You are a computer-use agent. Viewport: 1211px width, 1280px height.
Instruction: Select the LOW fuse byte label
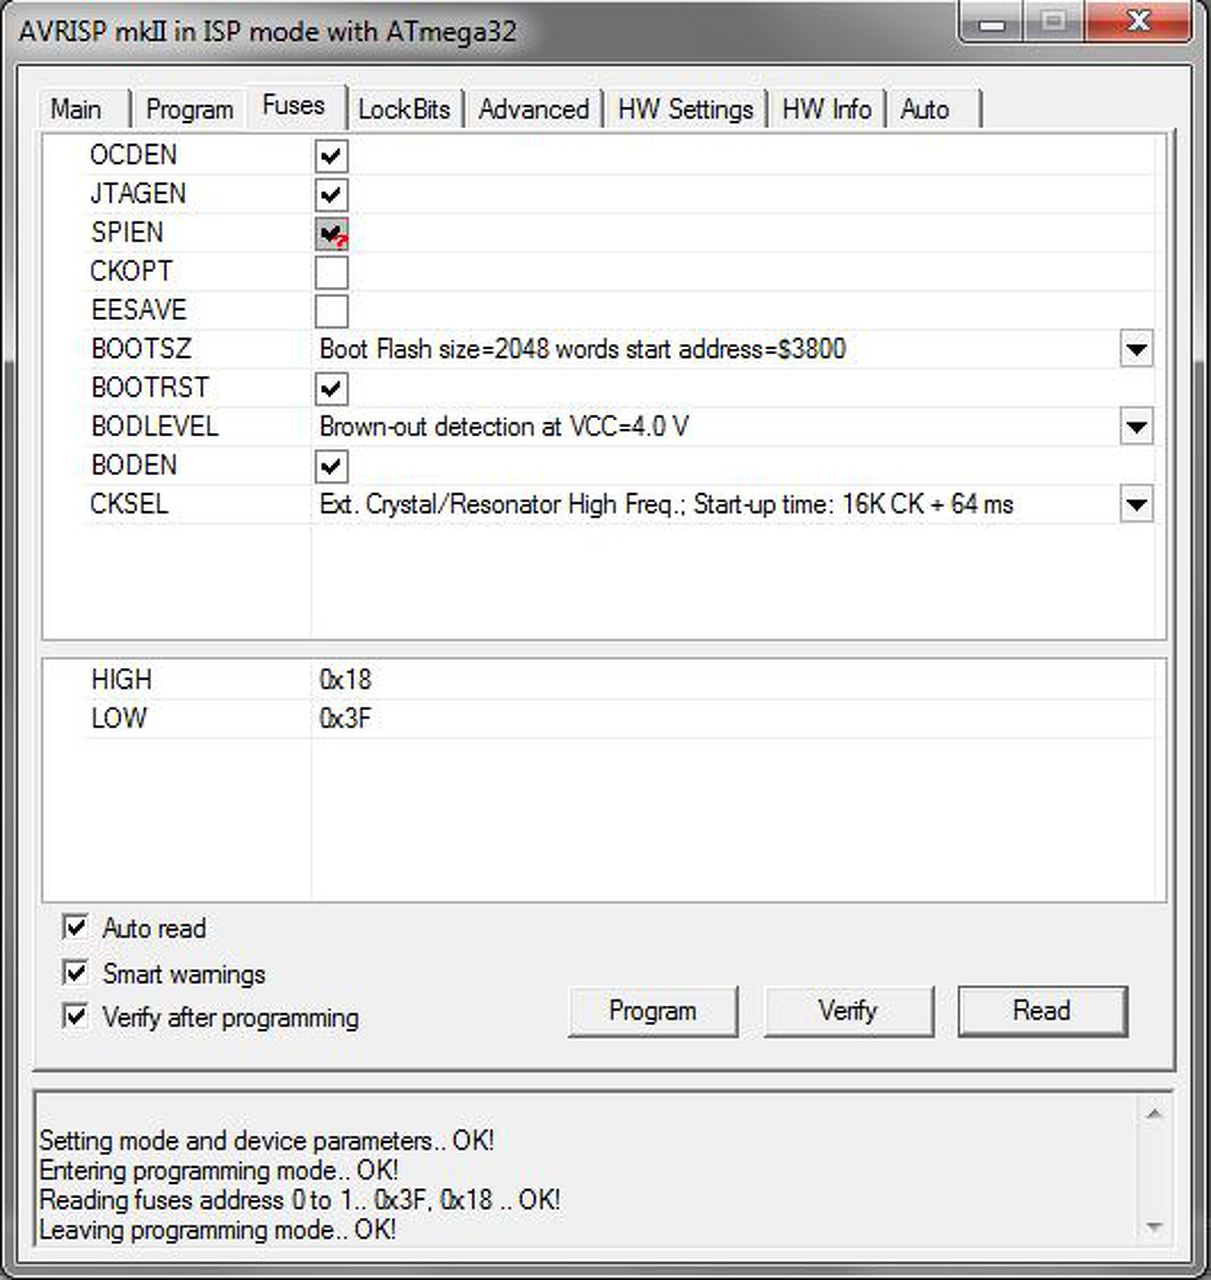(118, 719)
